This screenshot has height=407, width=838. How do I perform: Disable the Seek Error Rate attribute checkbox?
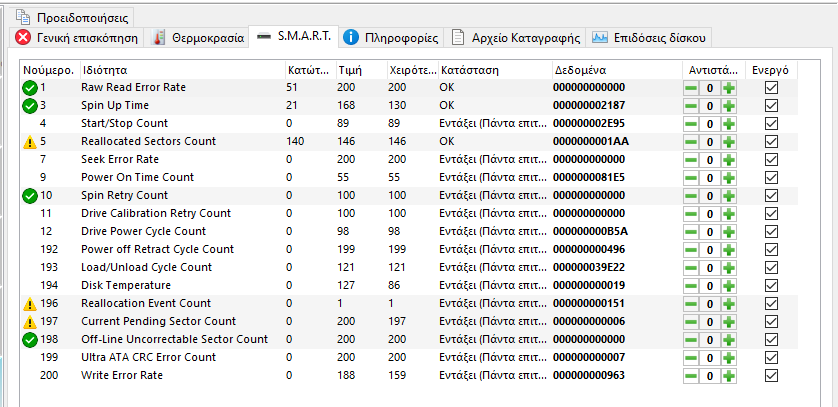pyautogui.click(x=770, y=160)
